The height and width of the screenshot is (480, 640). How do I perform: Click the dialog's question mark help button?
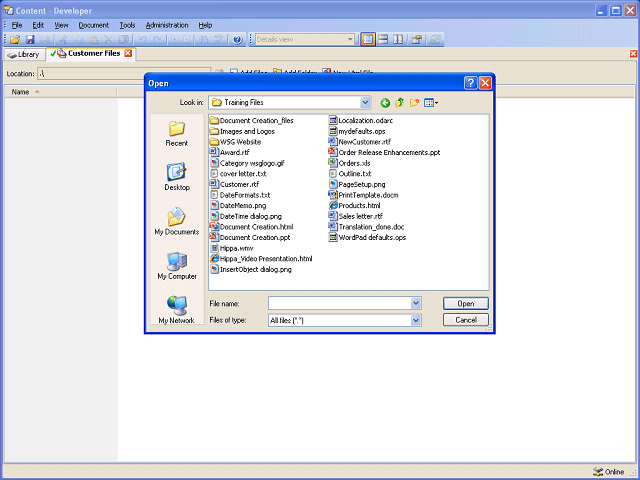(470, 83)
